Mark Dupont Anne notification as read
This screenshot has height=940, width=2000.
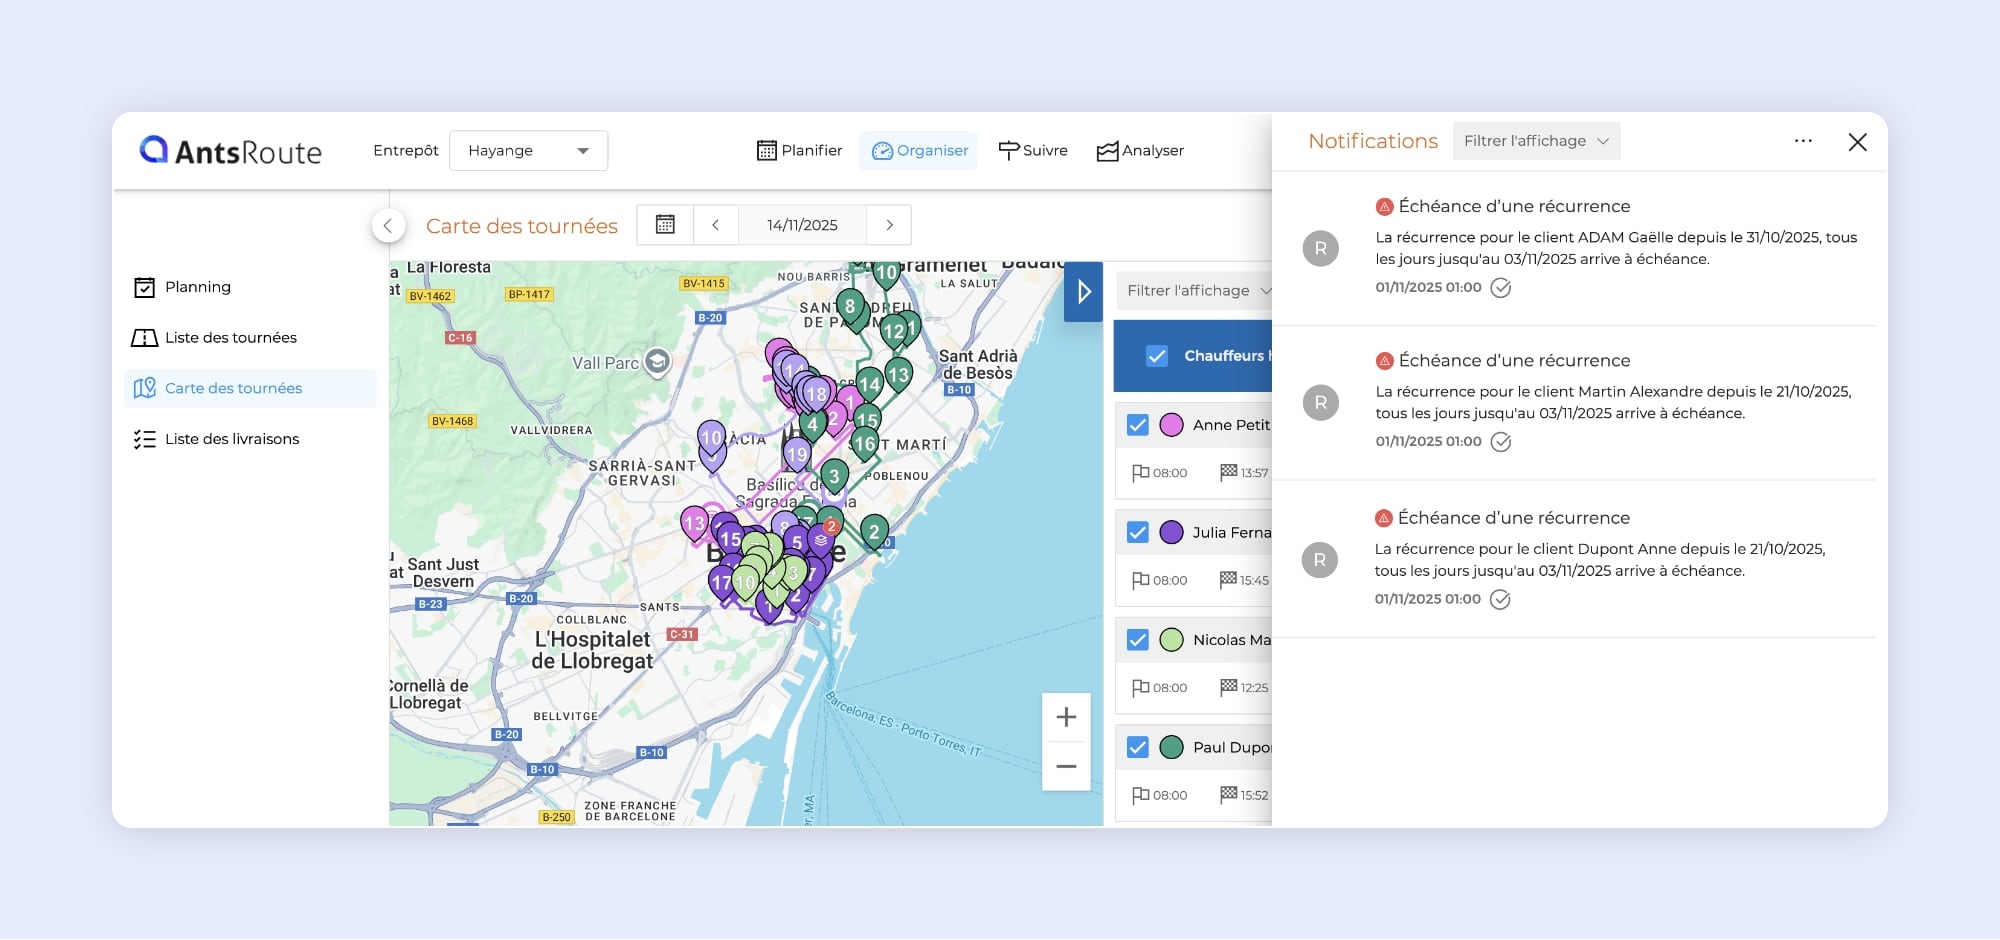(x=1499, y=600)
